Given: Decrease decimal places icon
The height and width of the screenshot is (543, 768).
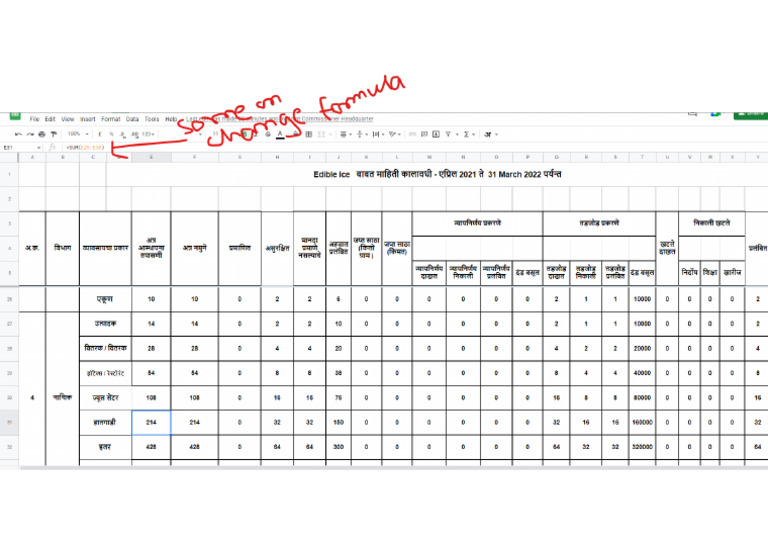Looking at the screenshot, I should pyautogui.click(x=122, y=135).
